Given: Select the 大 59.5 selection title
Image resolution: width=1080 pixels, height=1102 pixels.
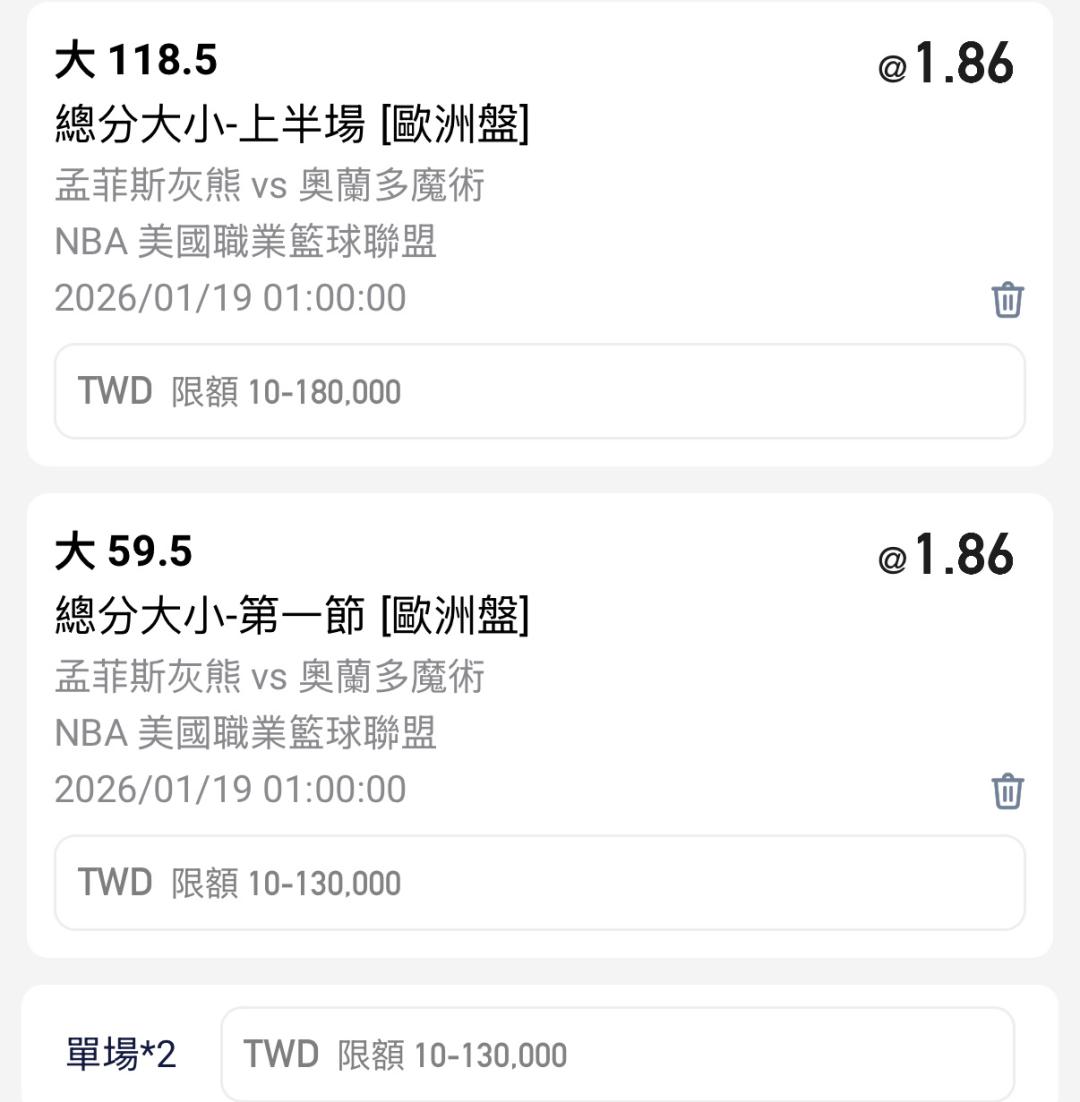Looking at the screenshot, I should 124,552.
